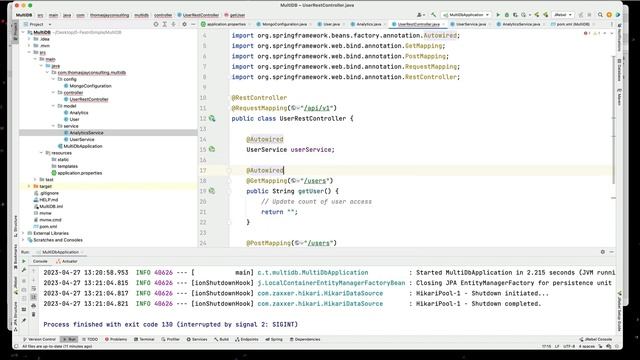Rerun application from Run panel
The image size is (640, 360).
click(x=24, y=261)
